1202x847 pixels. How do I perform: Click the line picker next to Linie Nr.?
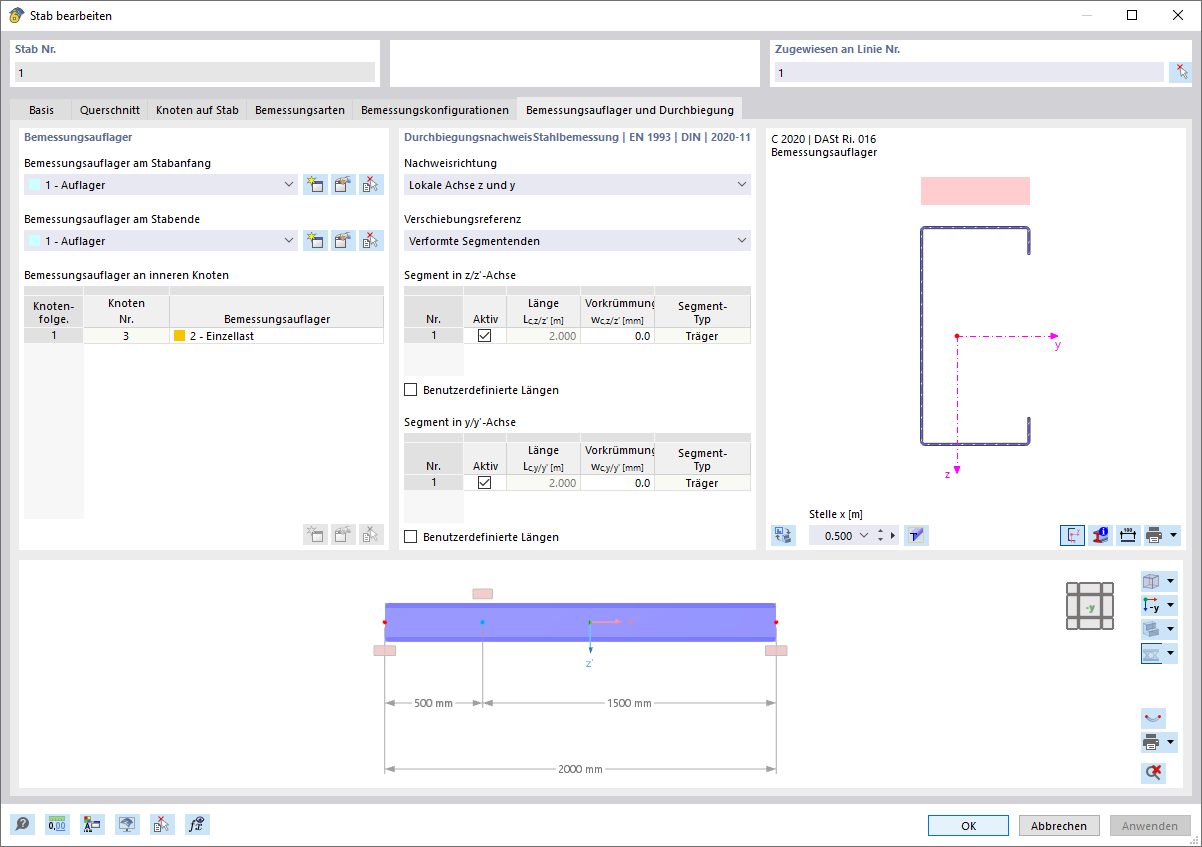point(1181,72)
